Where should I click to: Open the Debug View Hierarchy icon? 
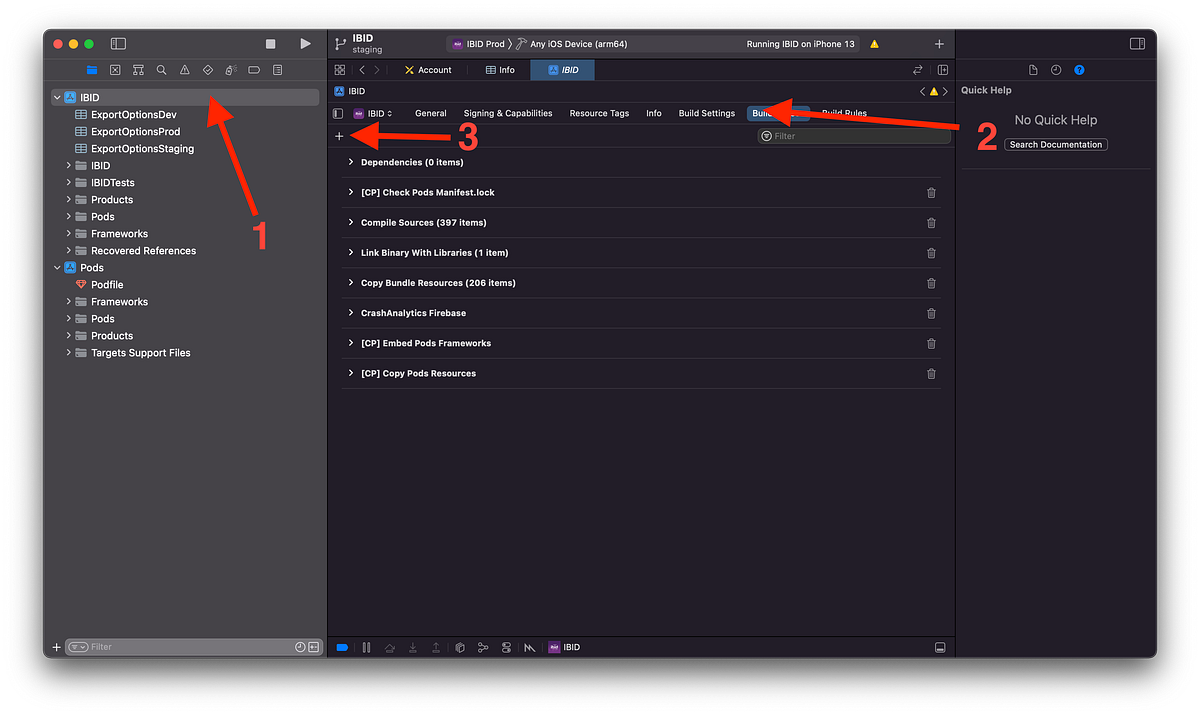(x=461, y=647)
